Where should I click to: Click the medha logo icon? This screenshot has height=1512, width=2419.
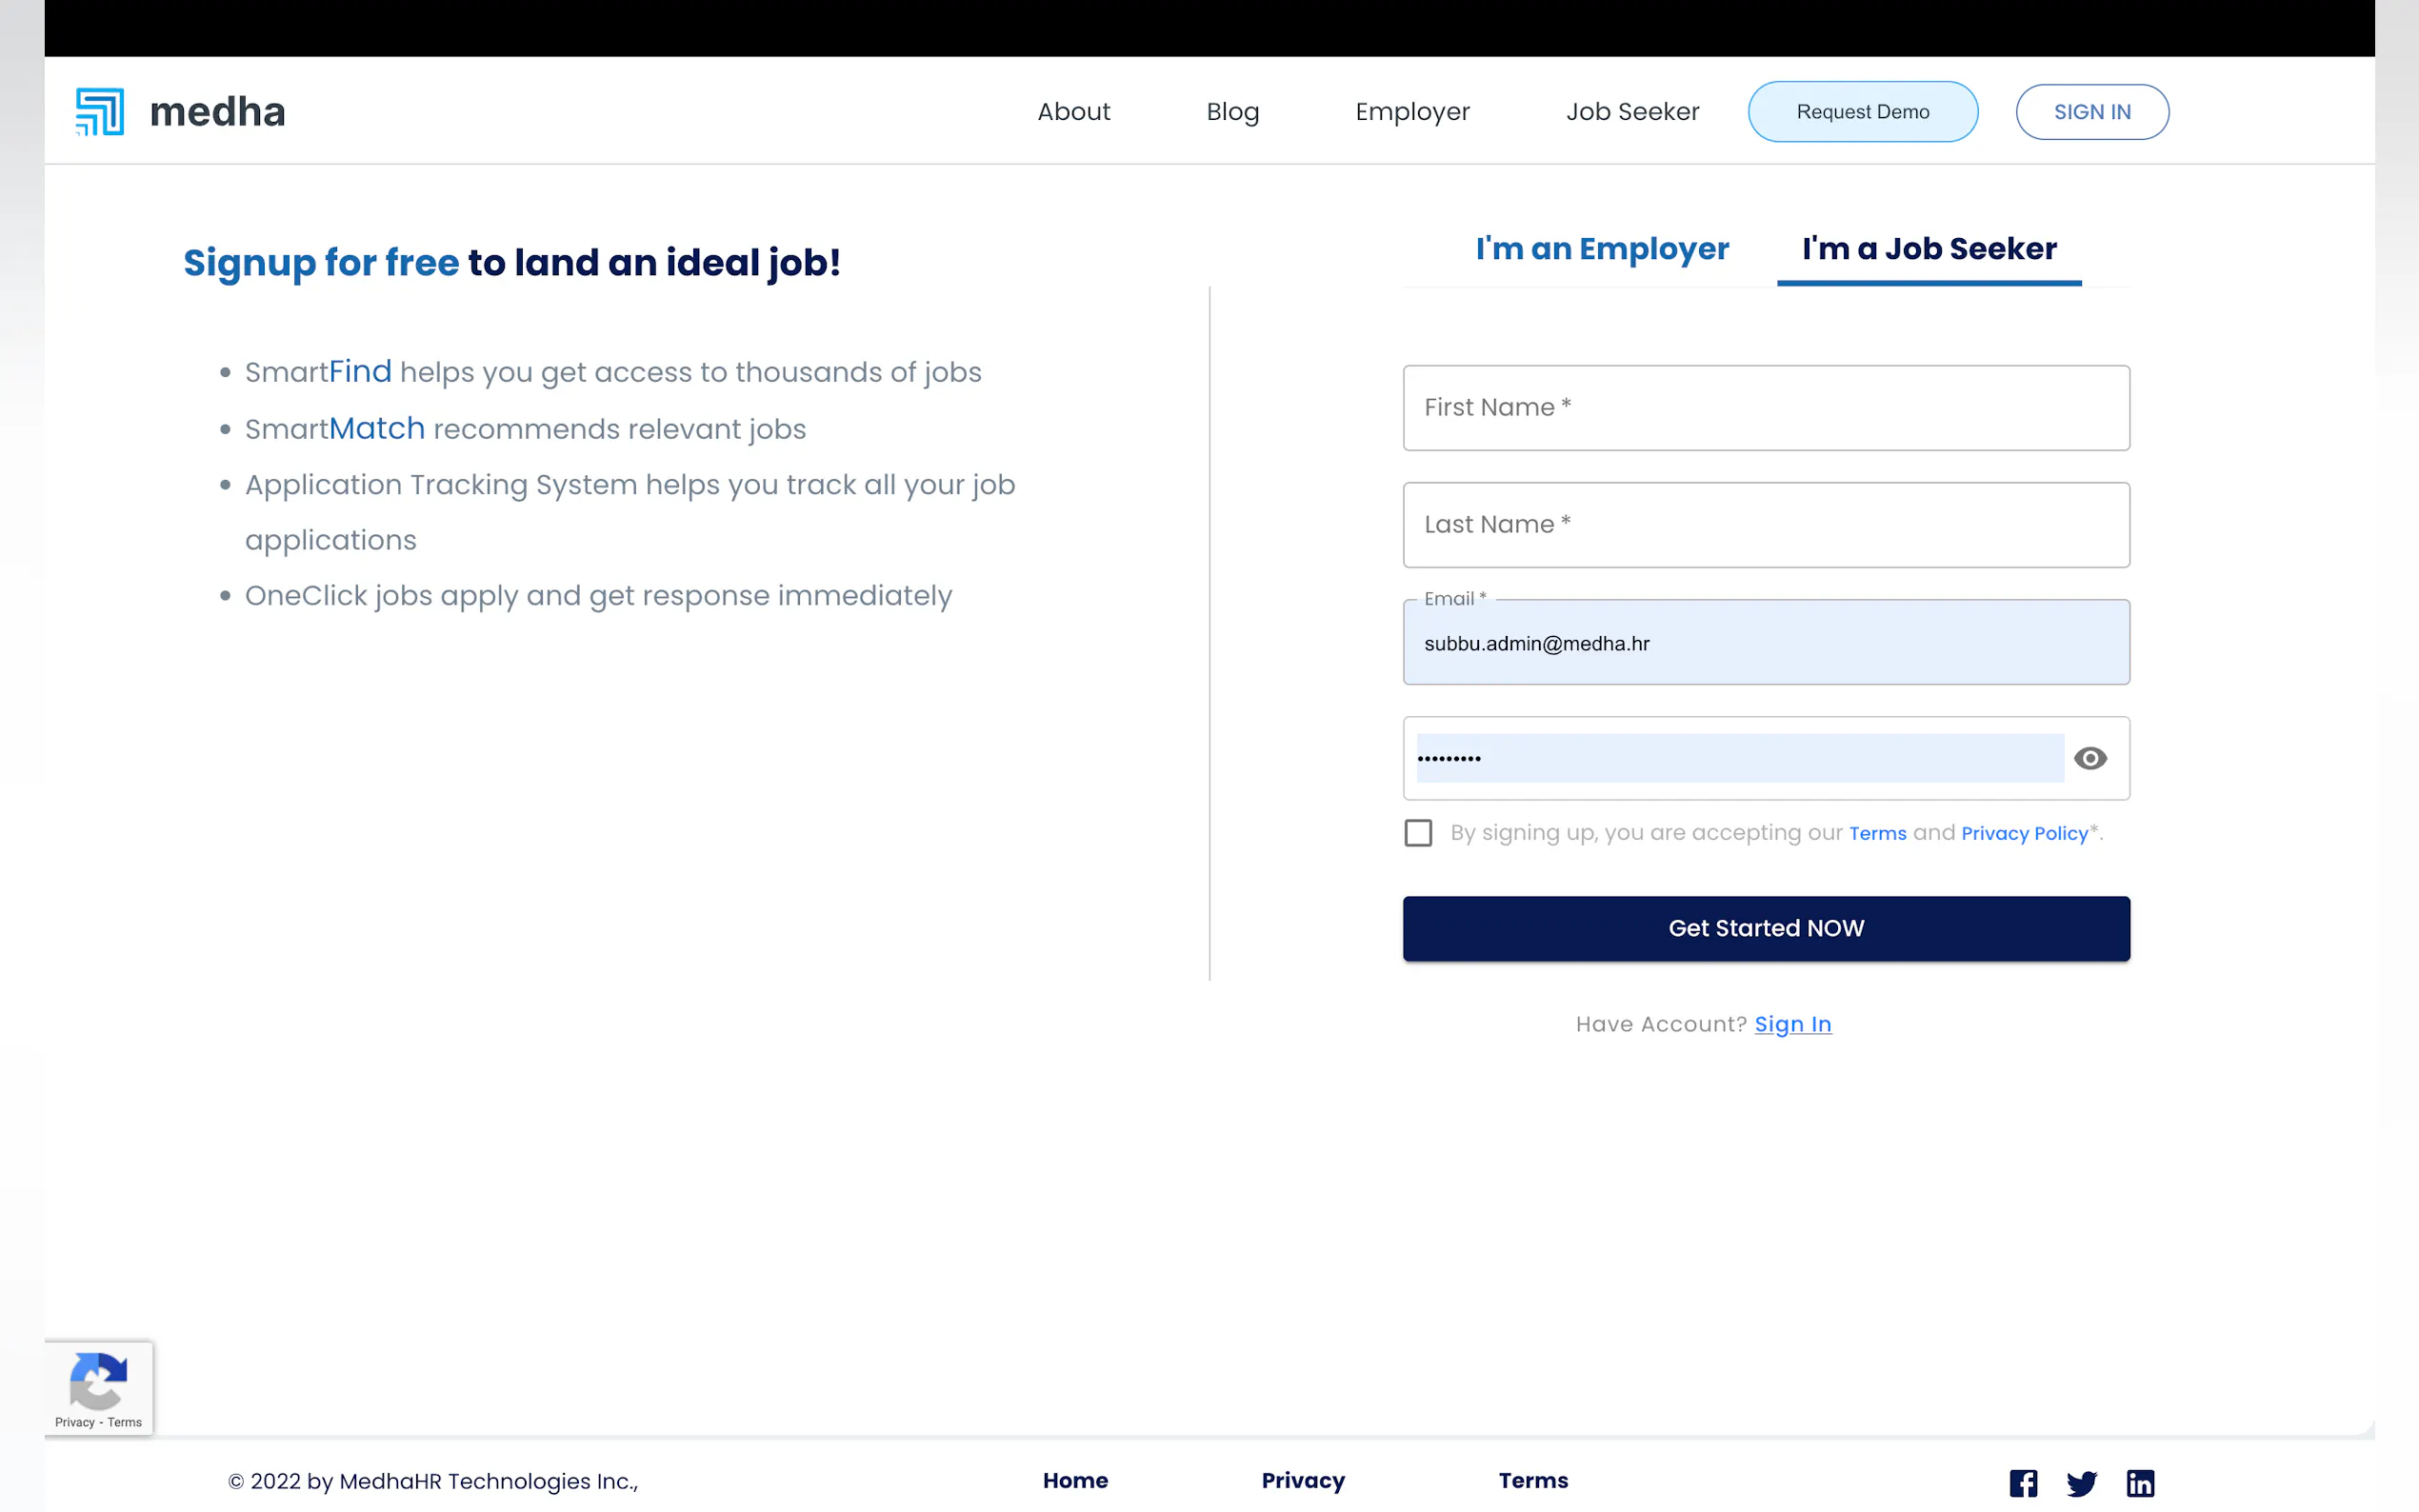point(100,111)
